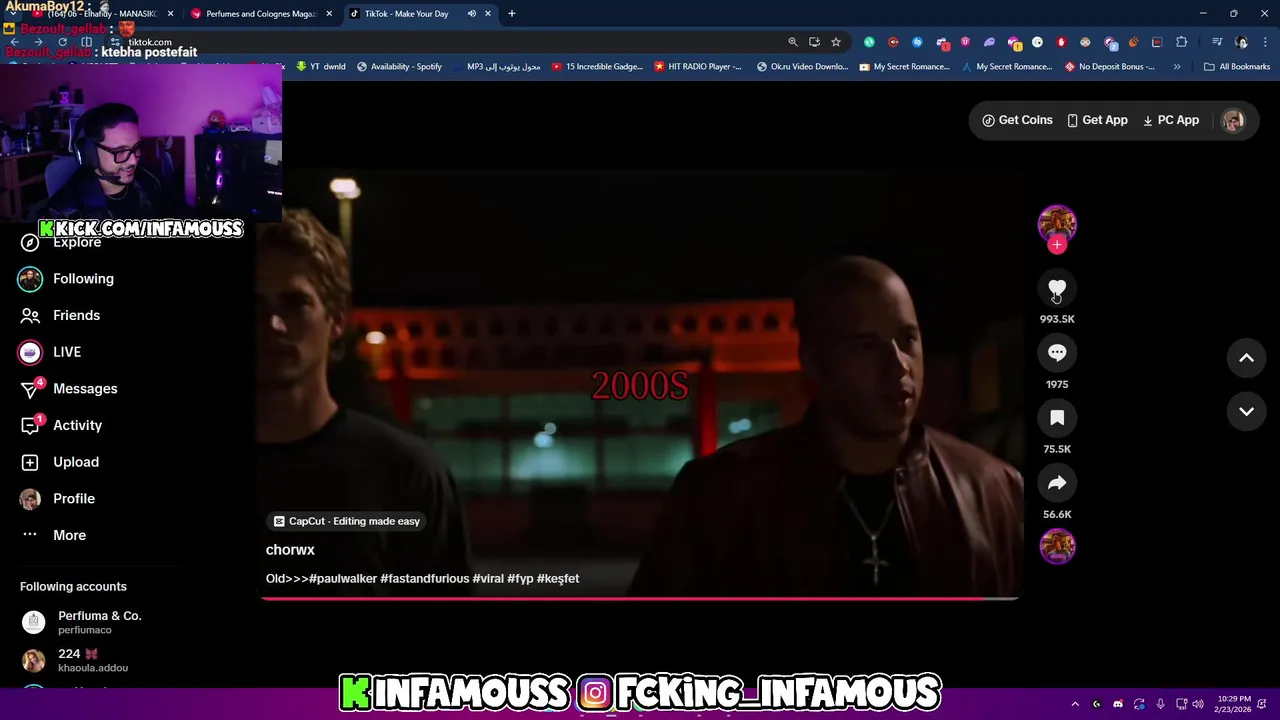
Task: Open a new browser tab
Action: coord(512,14)
